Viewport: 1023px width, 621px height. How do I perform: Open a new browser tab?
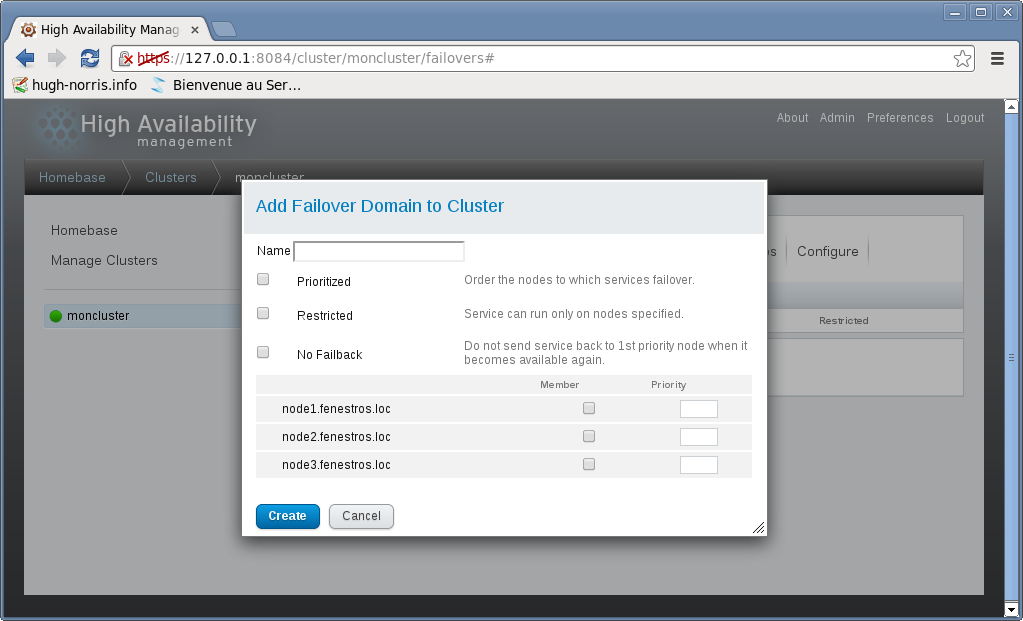pos(224,28)
